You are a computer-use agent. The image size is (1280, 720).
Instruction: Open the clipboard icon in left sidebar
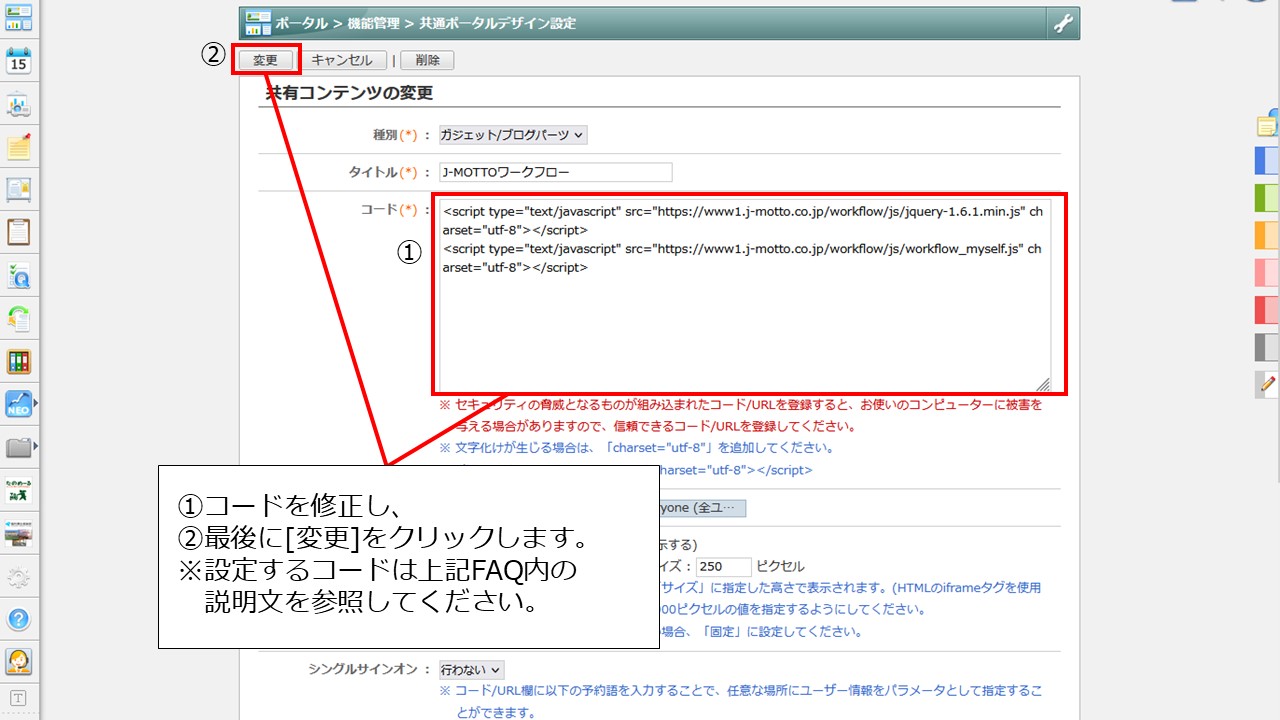[19, 232]
